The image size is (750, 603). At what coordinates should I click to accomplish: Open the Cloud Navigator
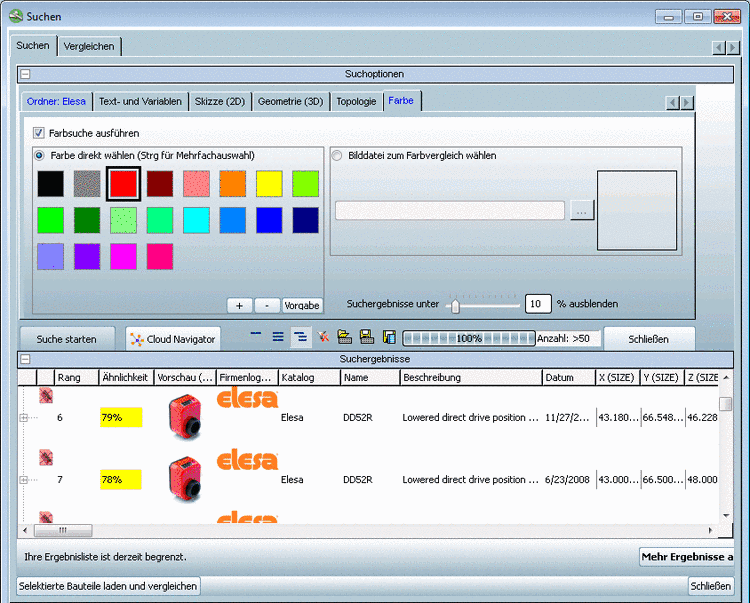tap(172, 339)
